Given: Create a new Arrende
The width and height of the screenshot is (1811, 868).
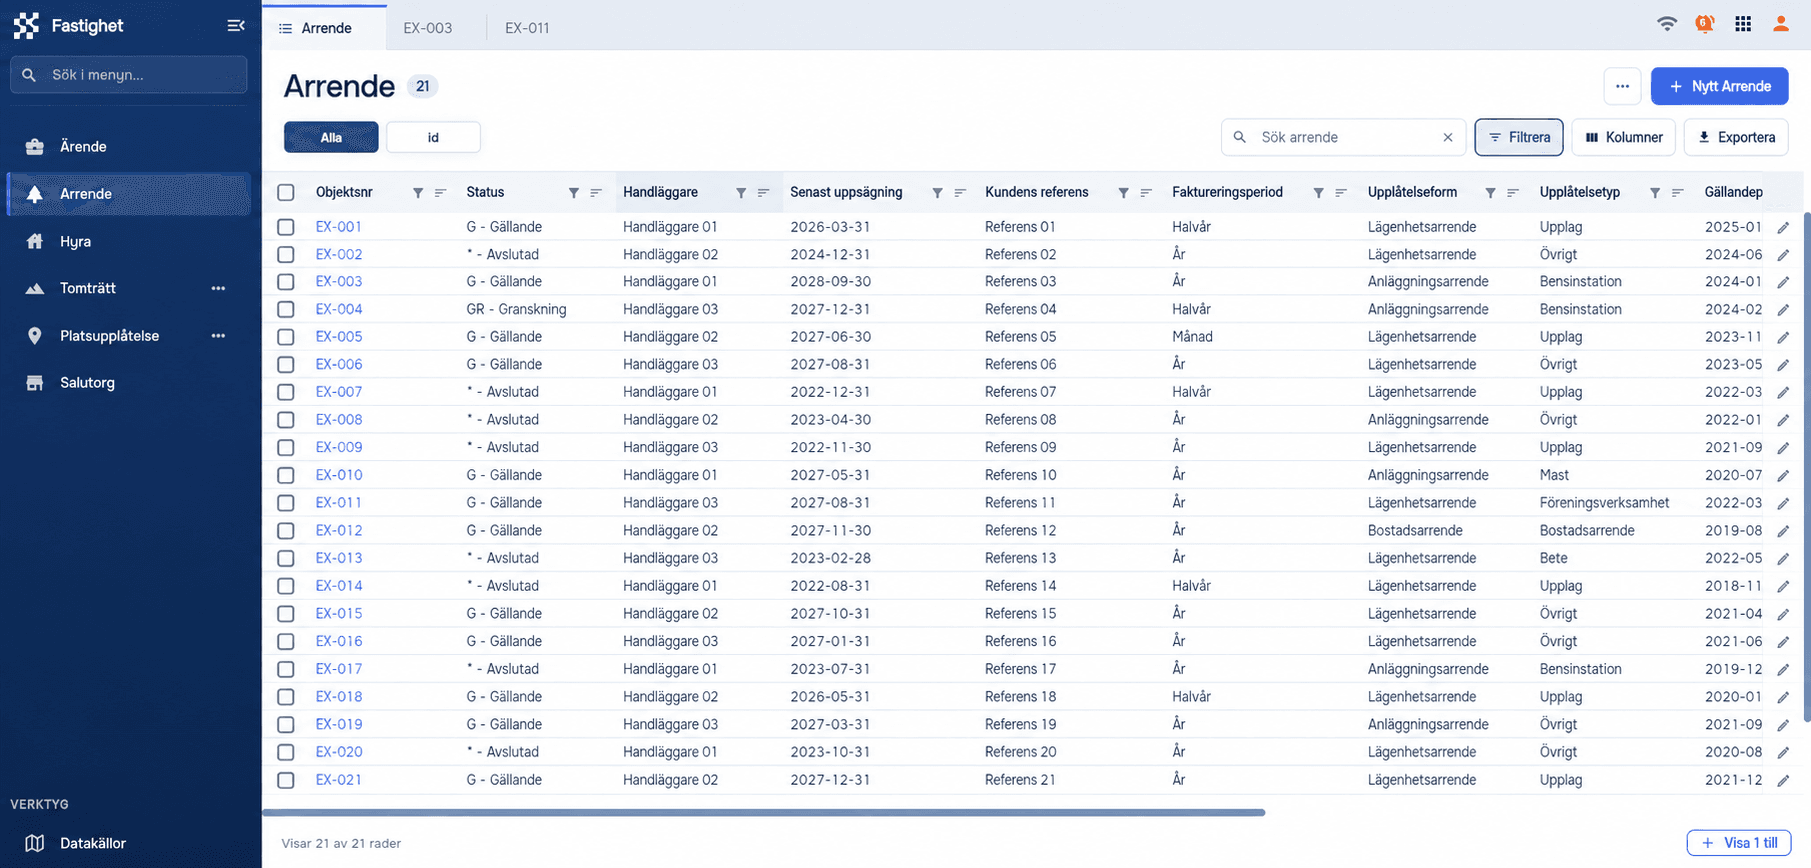Looking at the screenshot, I should pyautogui.click(x=1719, y=86).
